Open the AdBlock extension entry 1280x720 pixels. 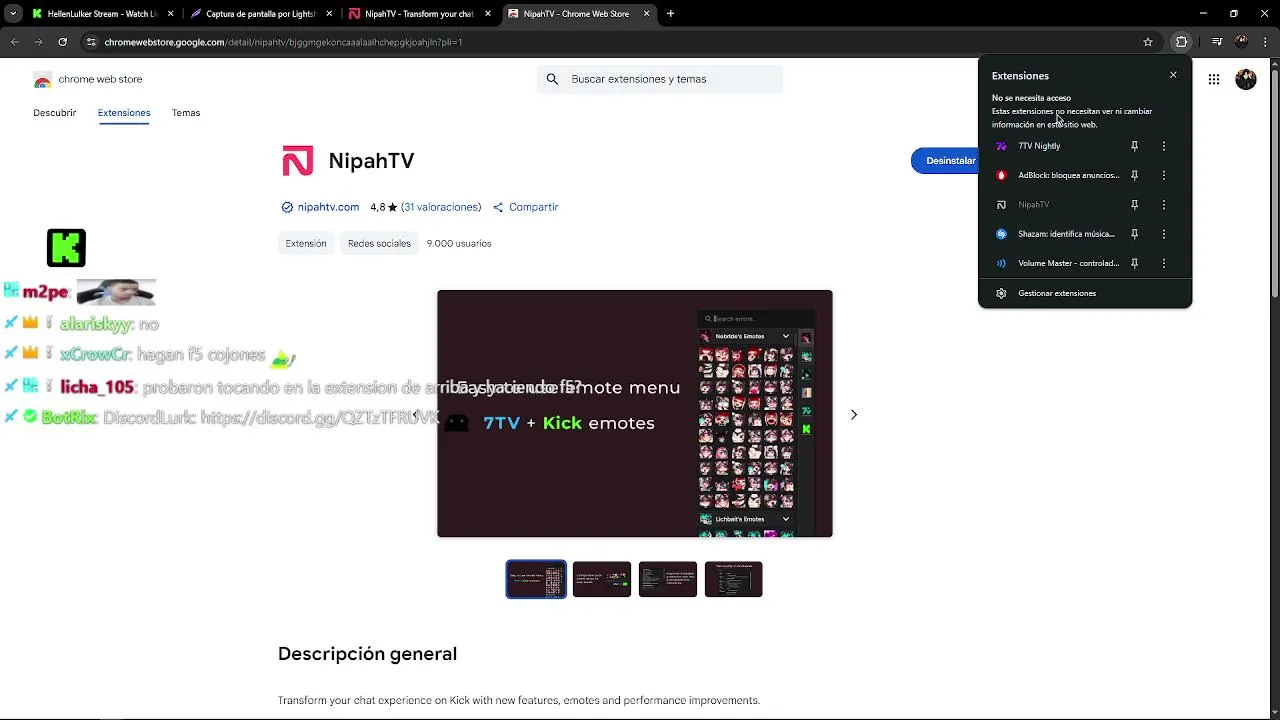point(1053,175)
